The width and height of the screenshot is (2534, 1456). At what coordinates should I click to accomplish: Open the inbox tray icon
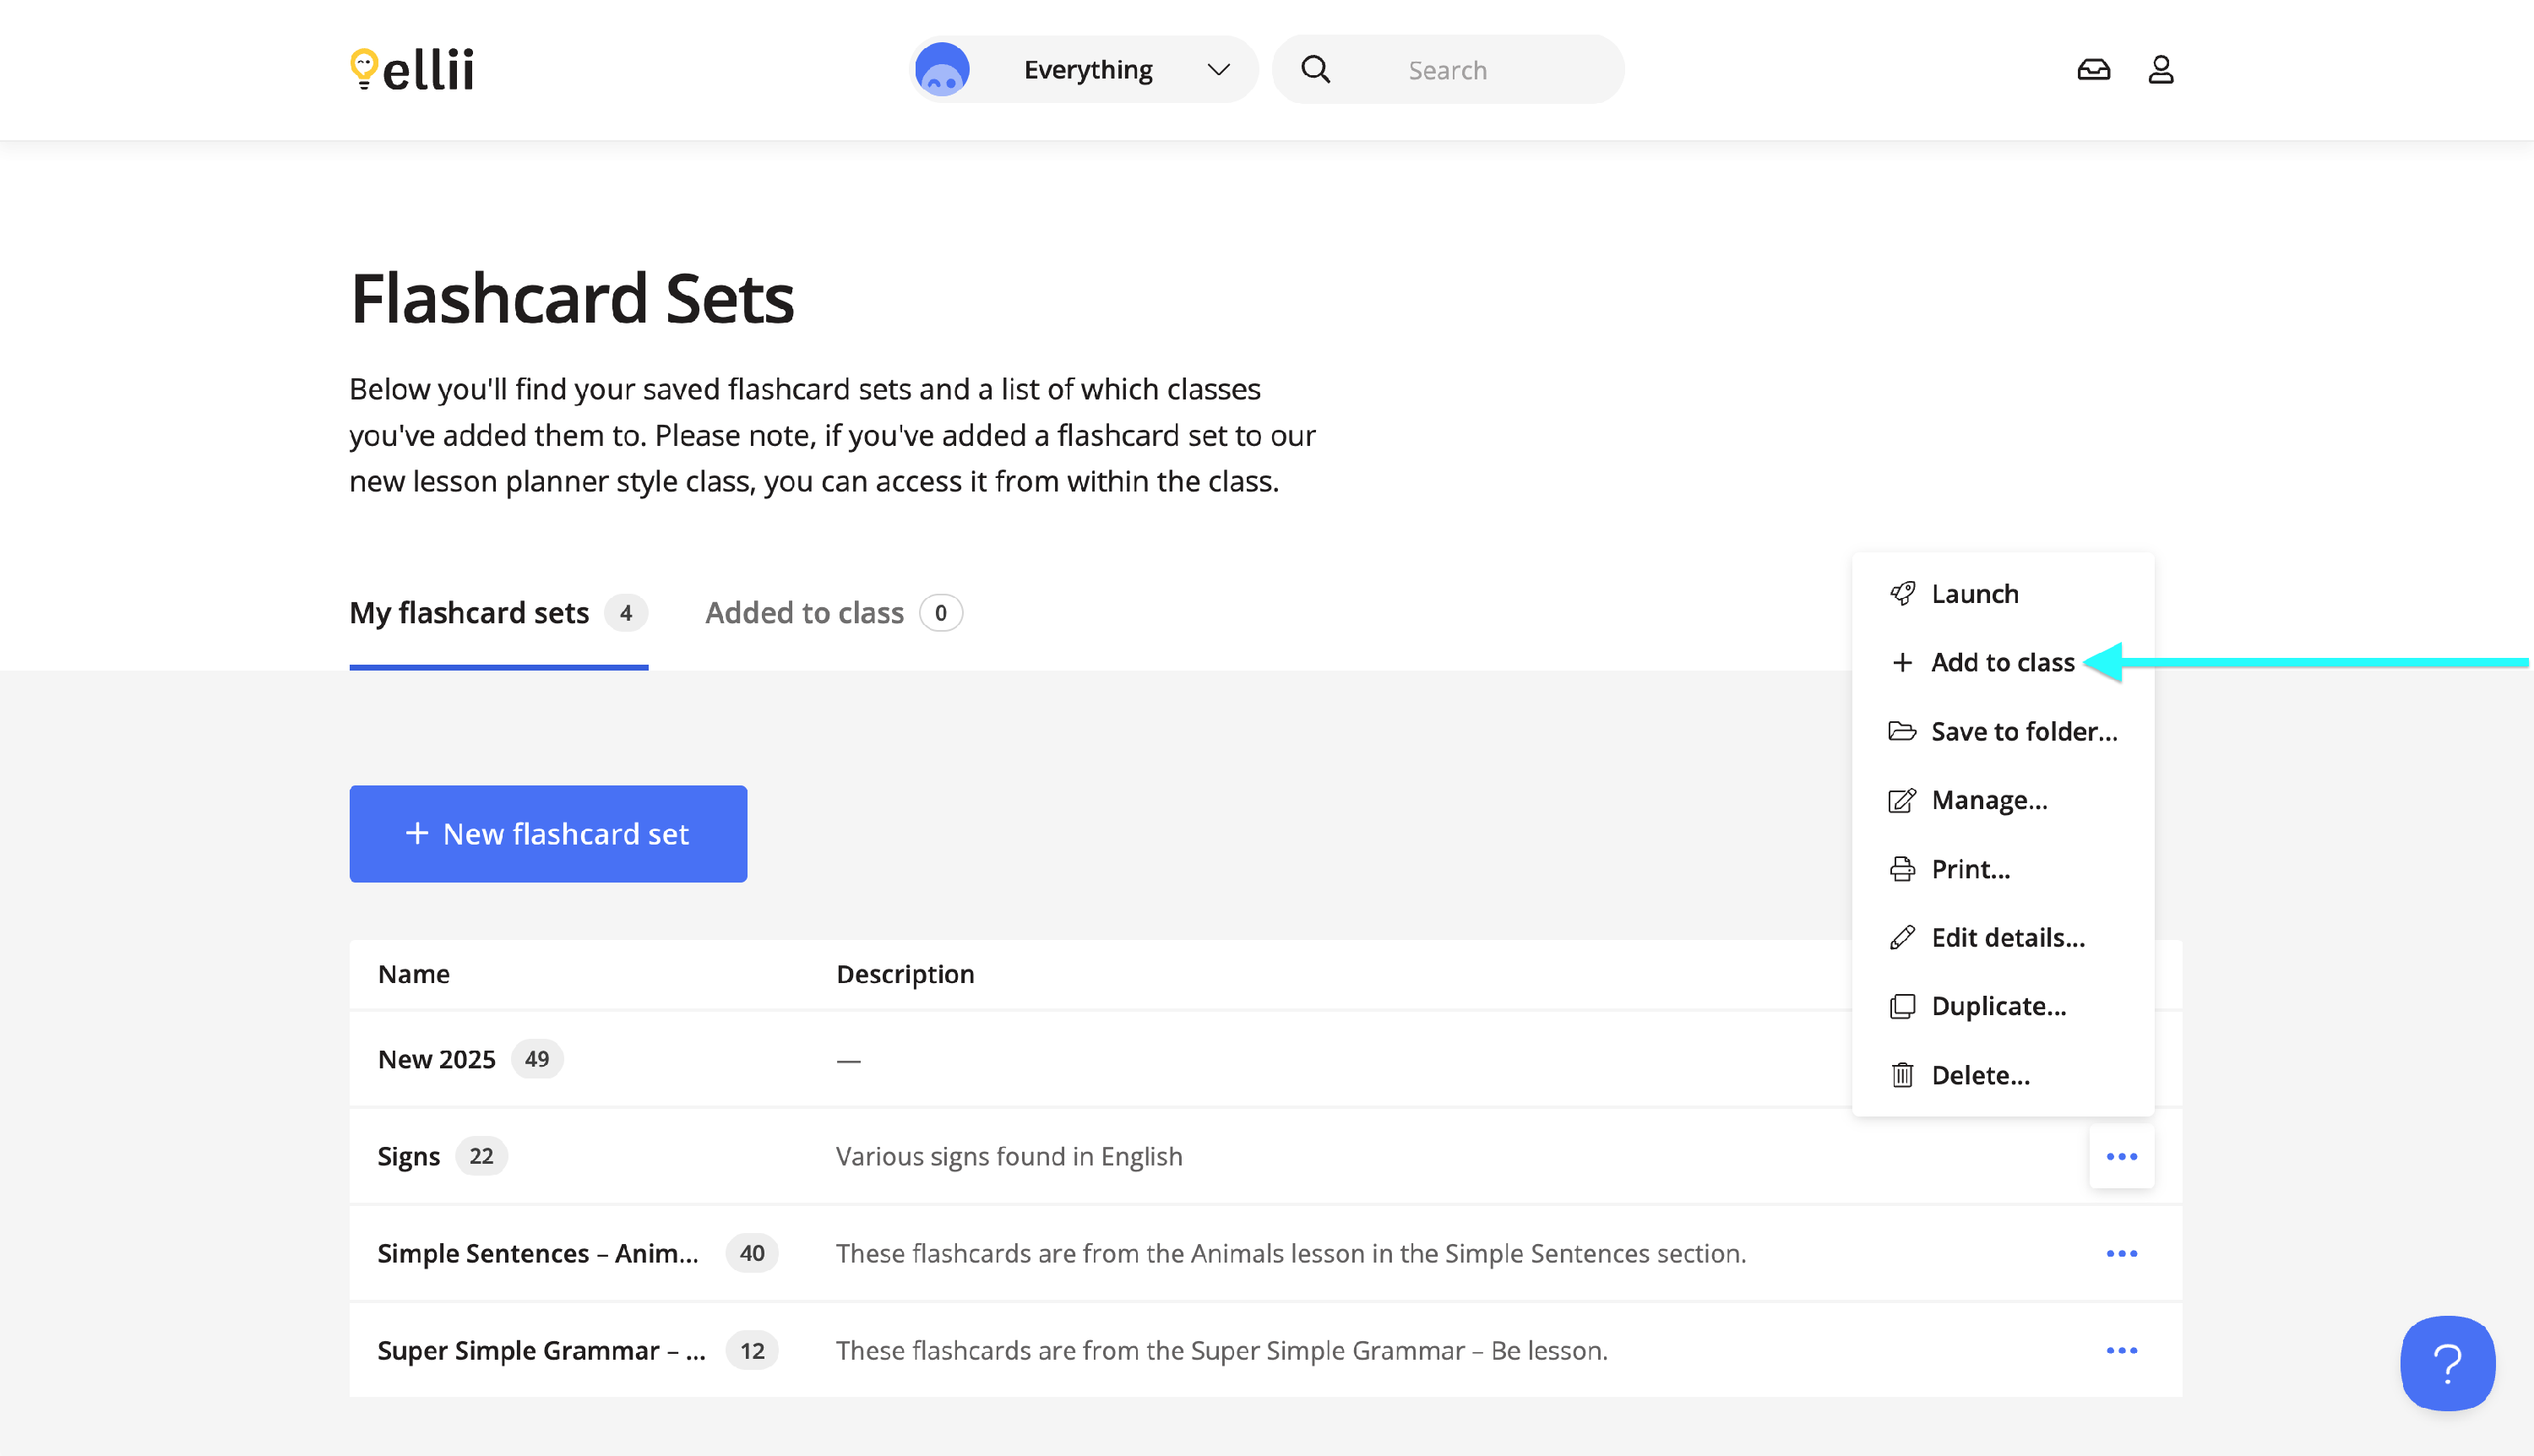pyautogui.click(x=2093, y=70)
